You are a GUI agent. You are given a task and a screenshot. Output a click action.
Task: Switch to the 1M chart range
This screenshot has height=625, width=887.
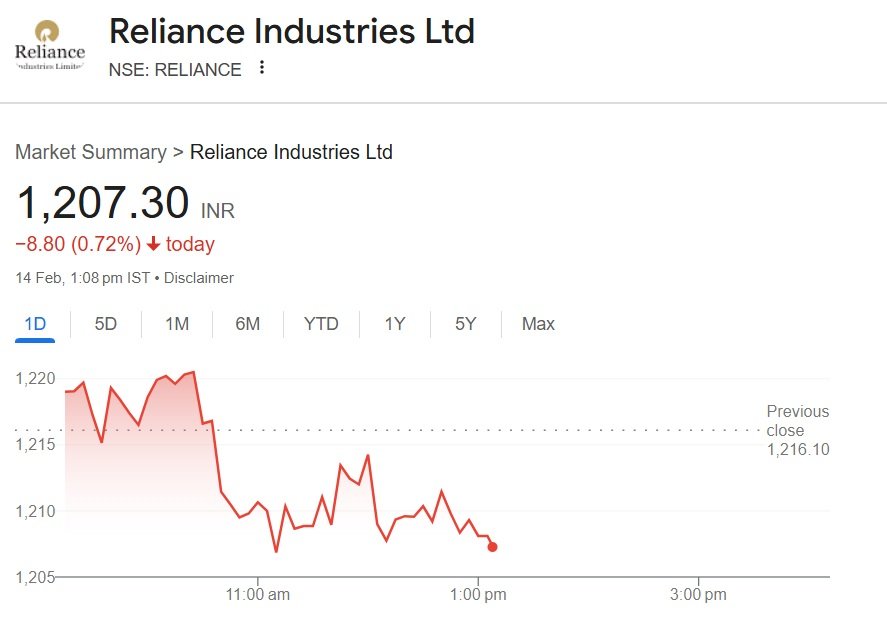(x=177, y=324)
